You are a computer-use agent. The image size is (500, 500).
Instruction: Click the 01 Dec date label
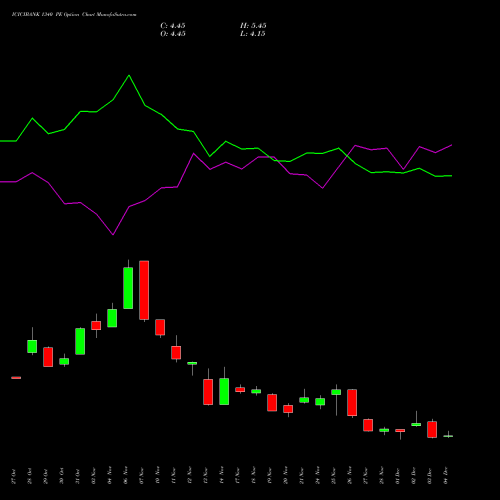(x=398, y=476)
